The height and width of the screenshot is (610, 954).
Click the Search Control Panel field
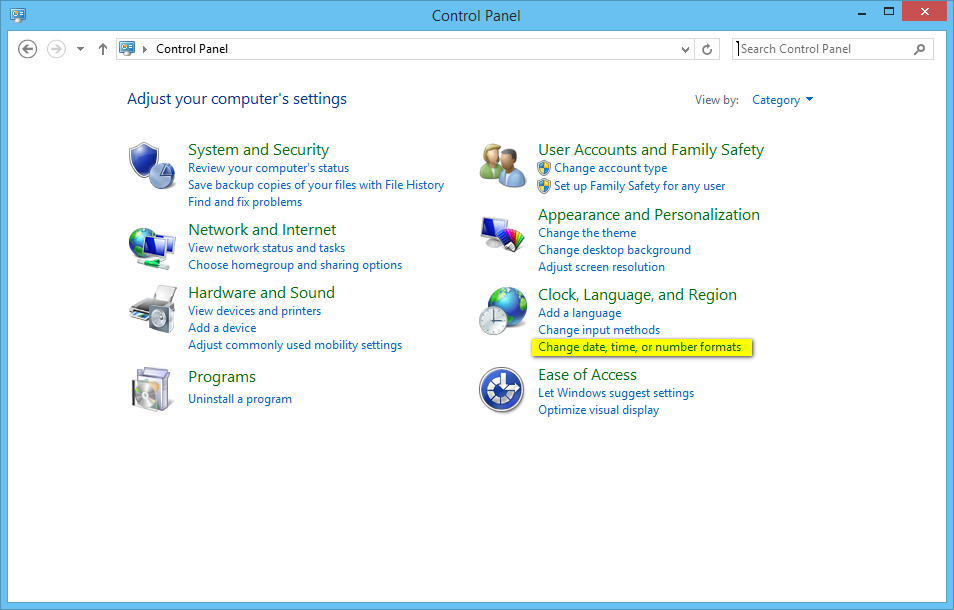[x=825, y=49]
